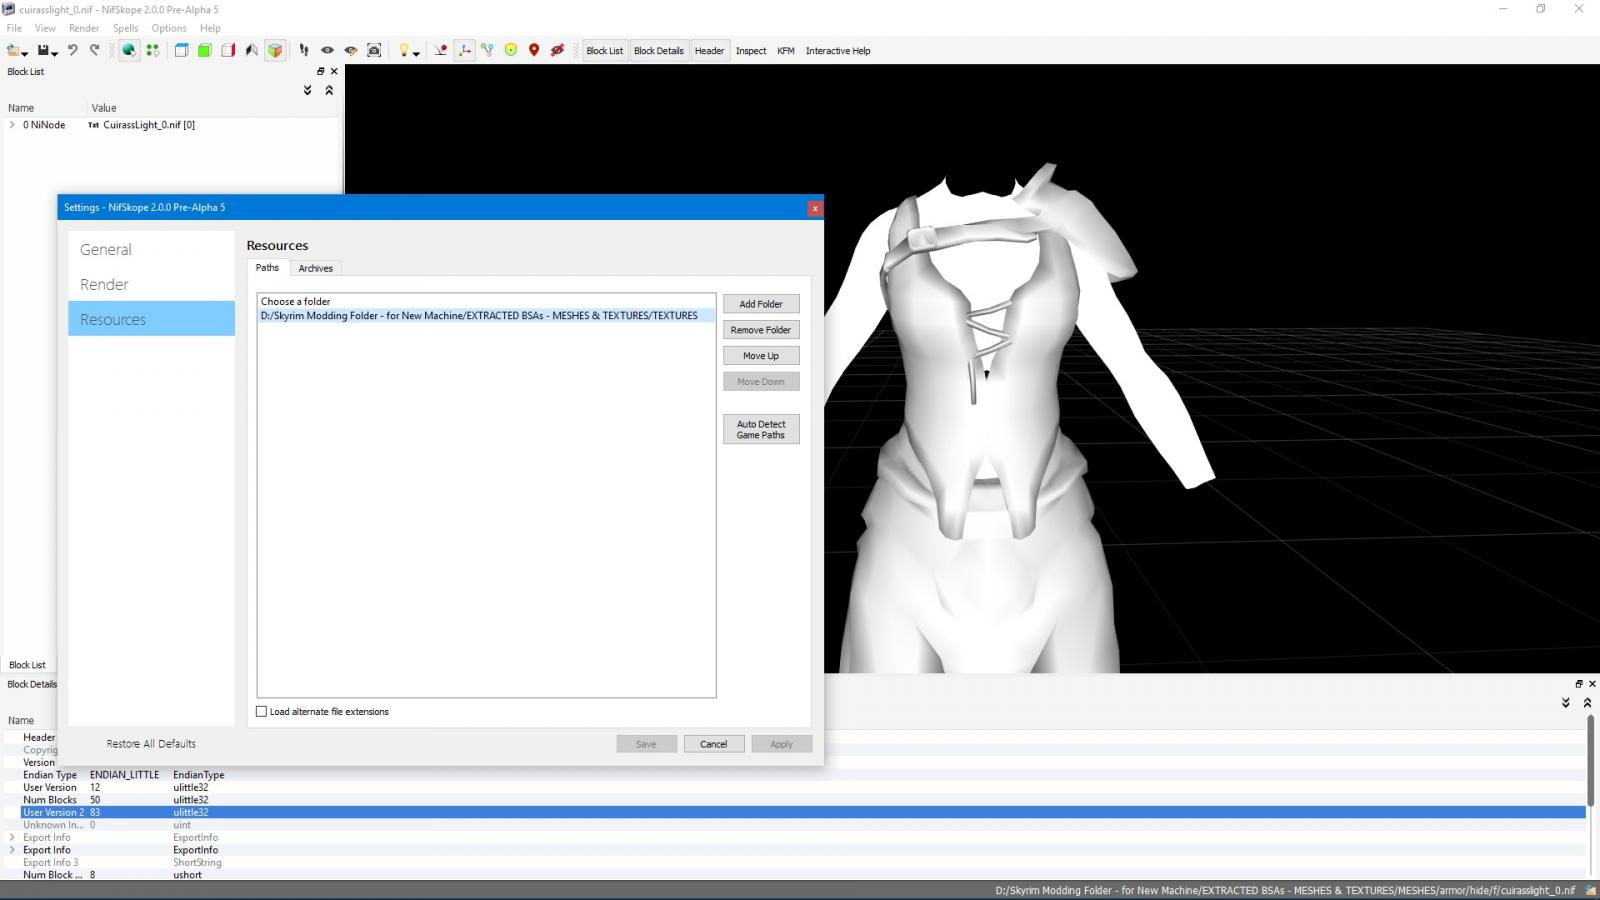Select the solid green cube view icon

(204, 50)
